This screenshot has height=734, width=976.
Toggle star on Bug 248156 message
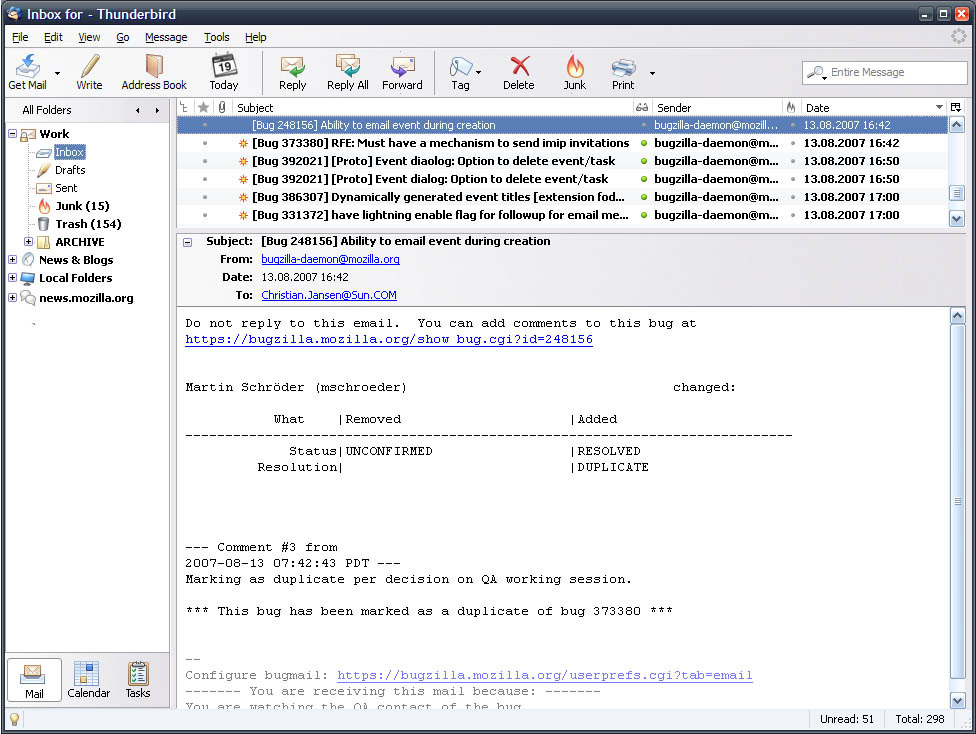205,125
